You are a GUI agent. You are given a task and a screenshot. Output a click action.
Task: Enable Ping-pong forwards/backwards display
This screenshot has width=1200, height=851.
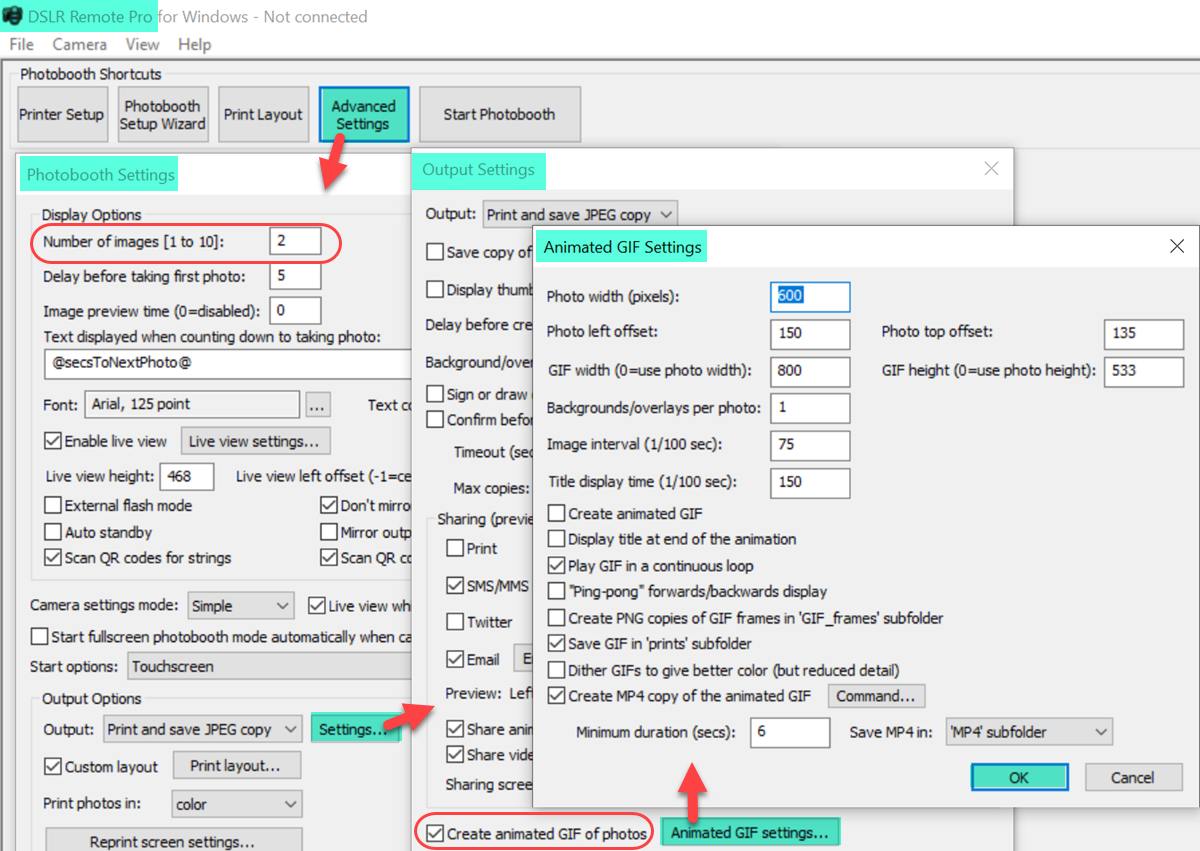pyautogui.click(x=557, y=591)
